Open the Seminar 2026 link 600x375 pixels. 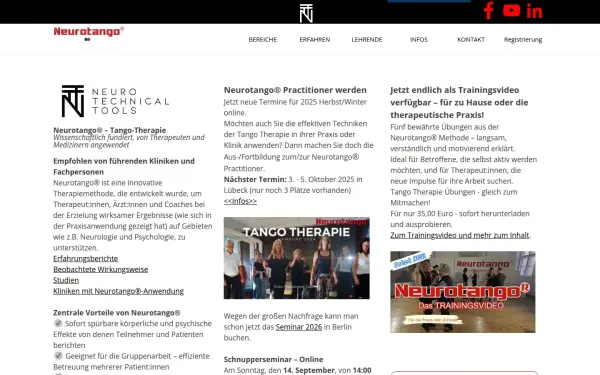point(299,327)
